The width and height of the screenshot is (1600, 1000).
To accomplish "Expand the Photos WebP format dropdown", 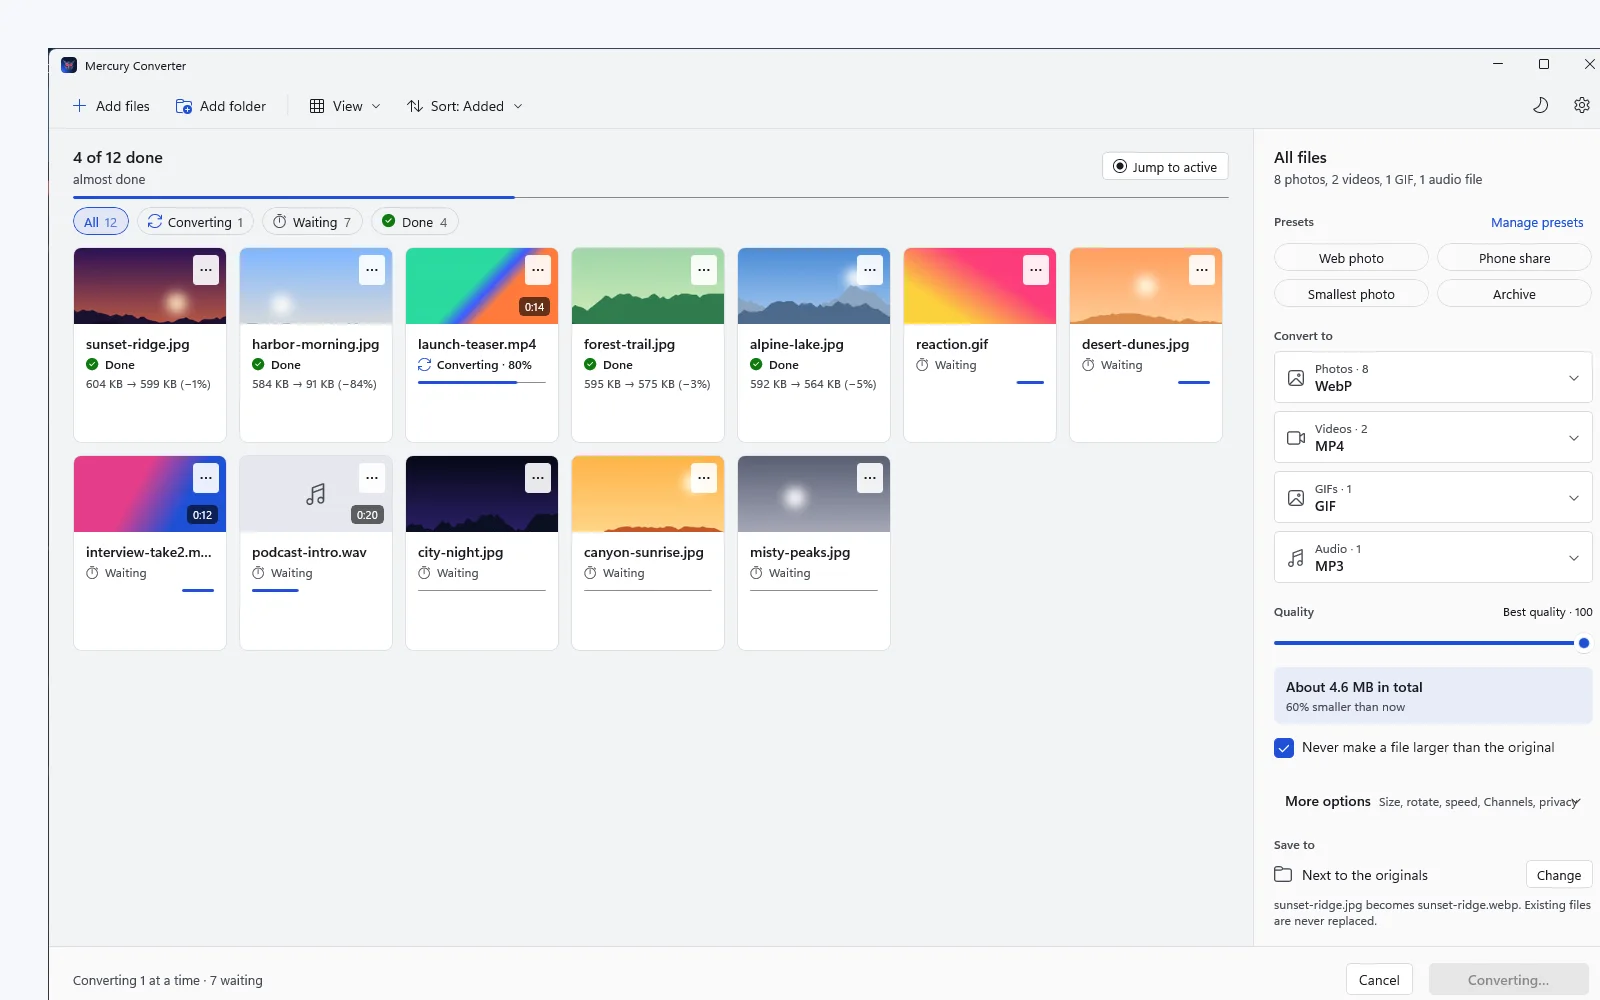I will point(1433,377).
